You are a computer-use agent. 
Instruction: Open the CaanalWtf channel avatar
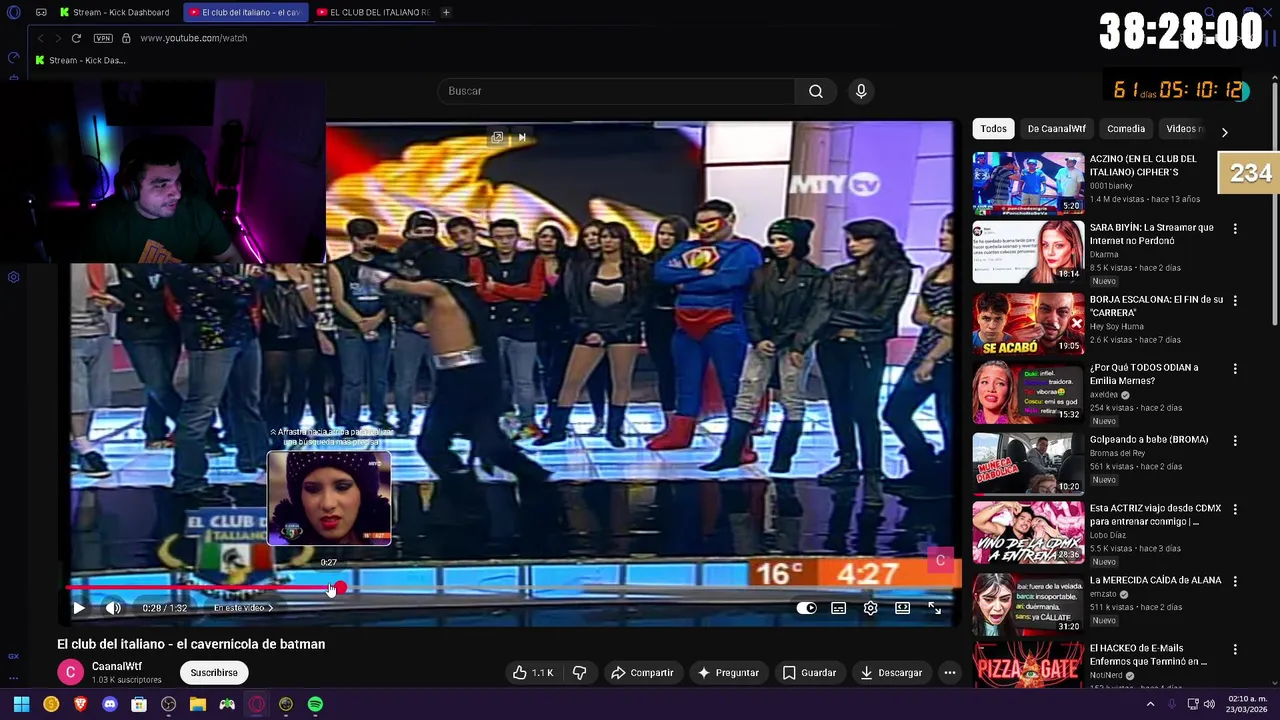pyautogui.click(x=70, y=673)
